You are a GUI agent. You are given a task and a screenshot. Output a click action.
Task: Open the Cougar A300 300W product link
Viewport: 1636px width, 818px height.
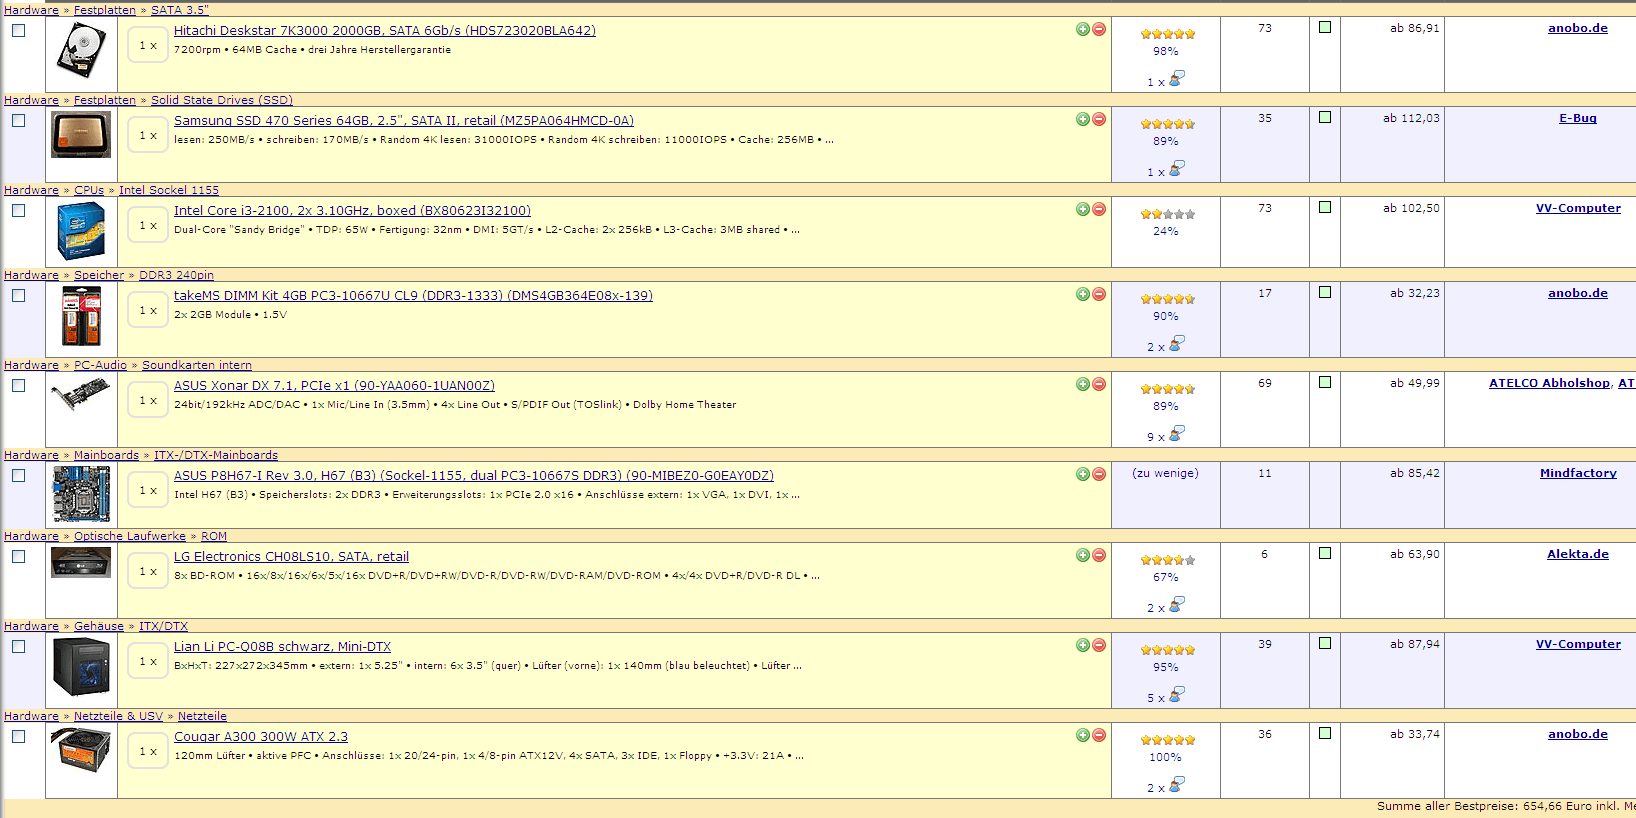point(261,737)
